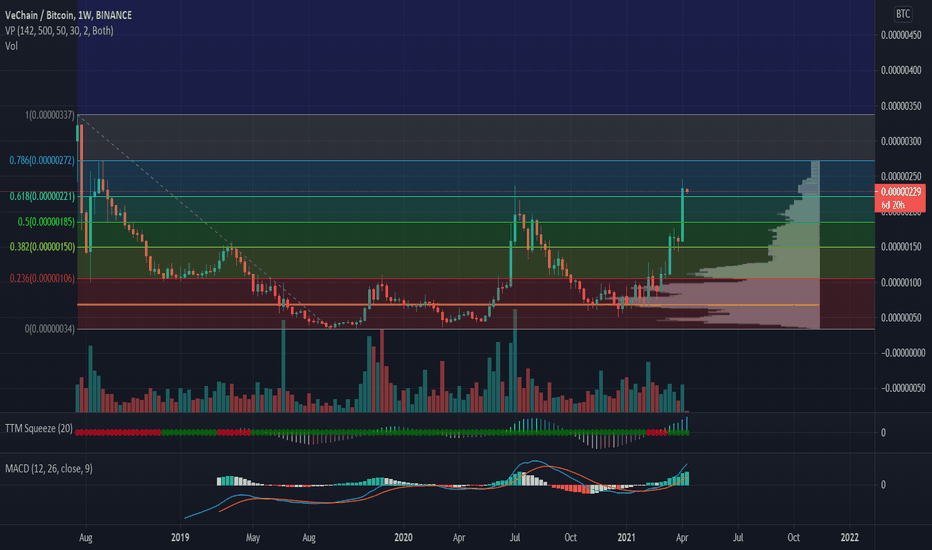Click the 0.00000300 price axis label
Image resolution: width=932 pixels, height=550 pixels.
click(901, 142)
